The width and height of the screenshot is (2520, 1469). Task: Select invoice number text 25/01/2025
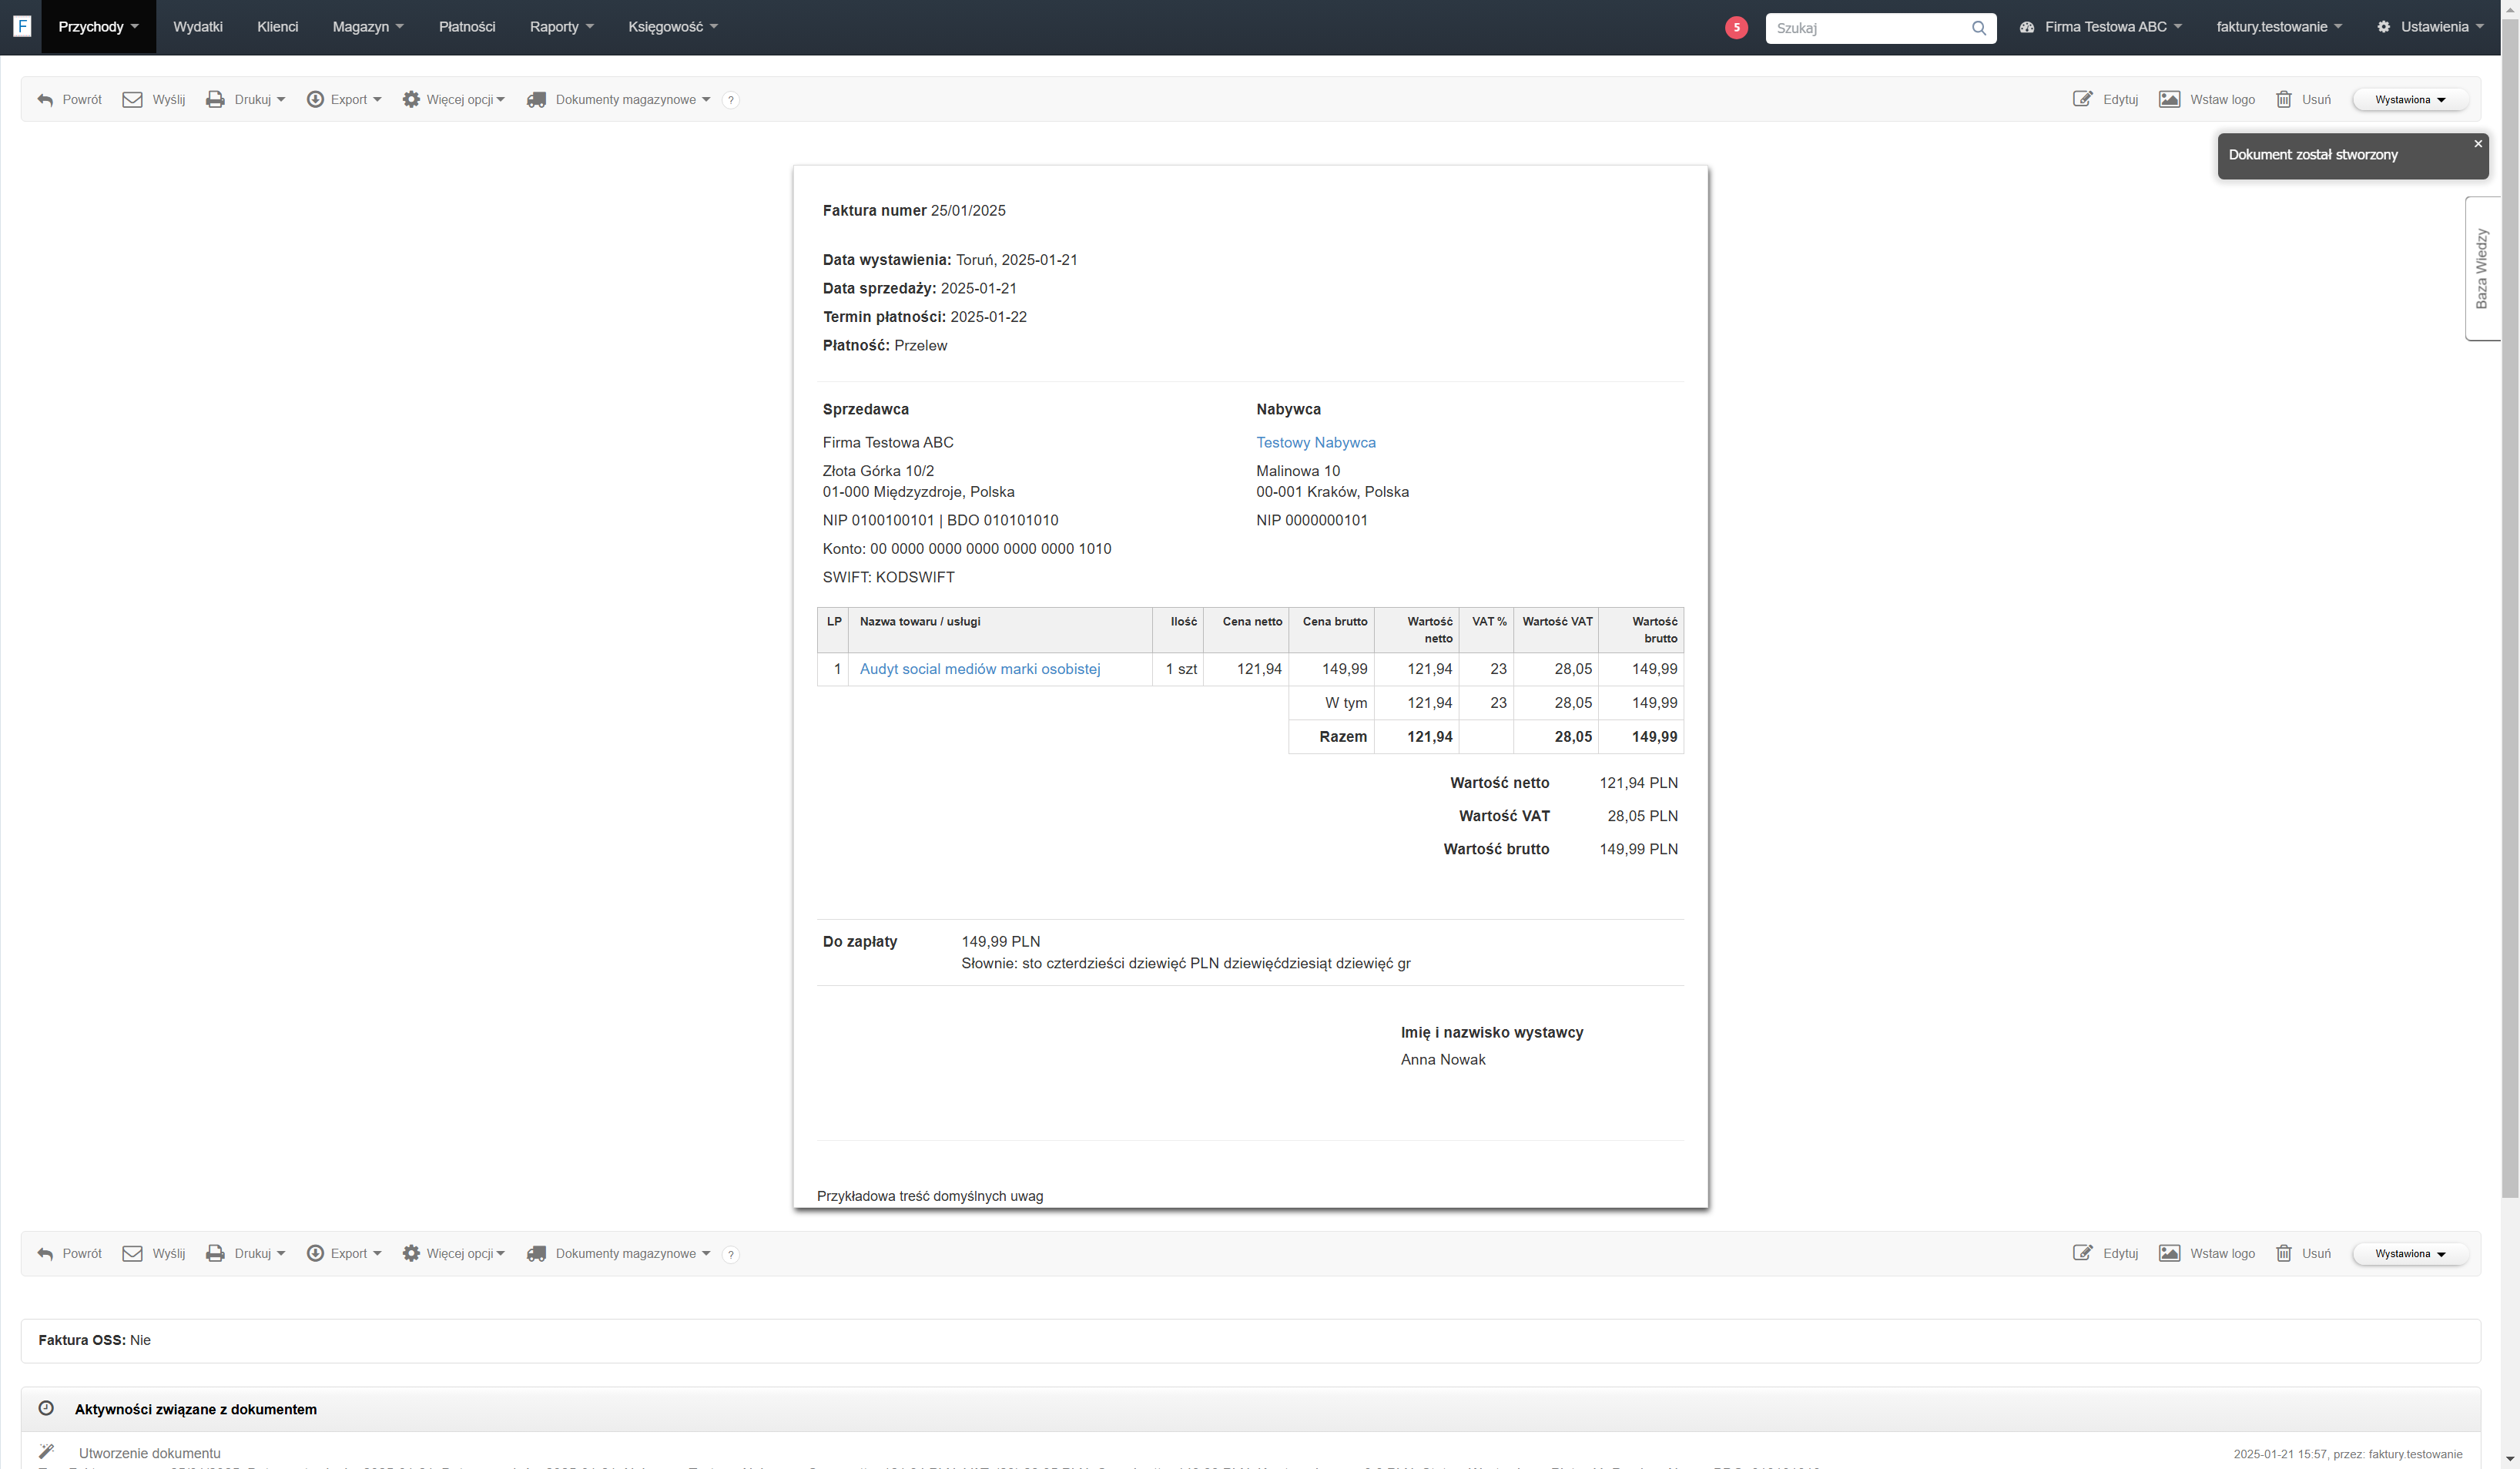tap(967, 211)
